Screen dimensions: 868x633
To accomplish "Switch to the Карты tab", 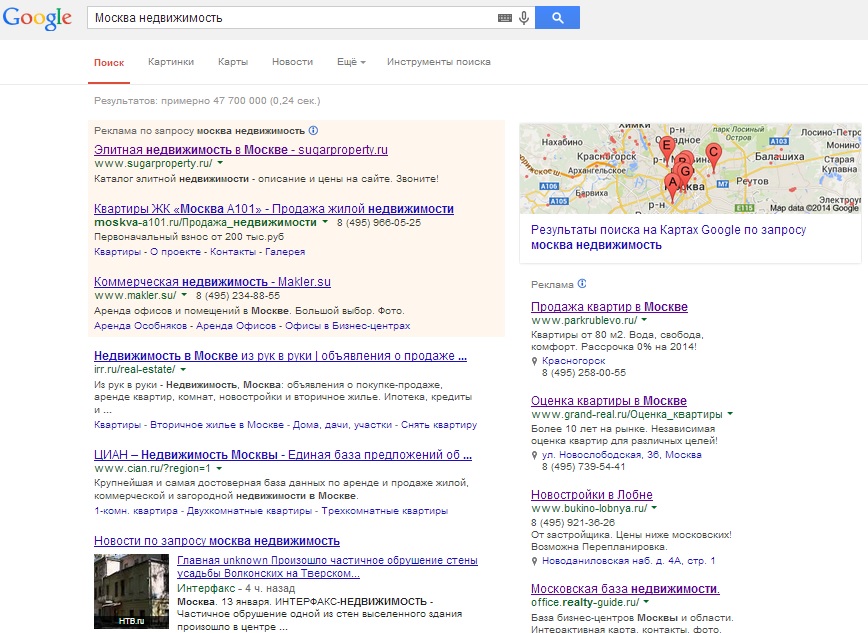I will tap(233, 62).
